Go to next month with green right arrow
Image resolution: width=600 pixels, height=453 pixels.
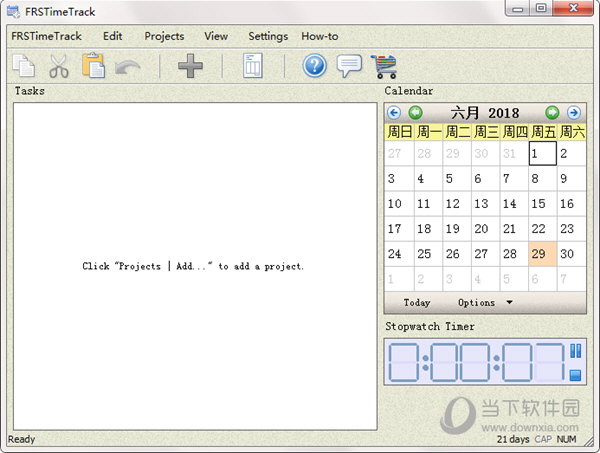tap(552, 113)
